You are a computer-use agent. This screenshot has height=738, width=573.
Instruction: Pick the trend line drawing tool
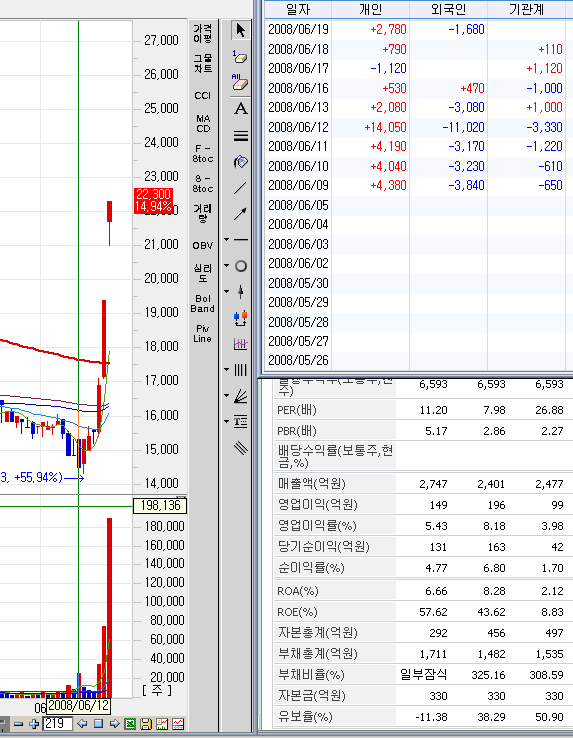241,188
